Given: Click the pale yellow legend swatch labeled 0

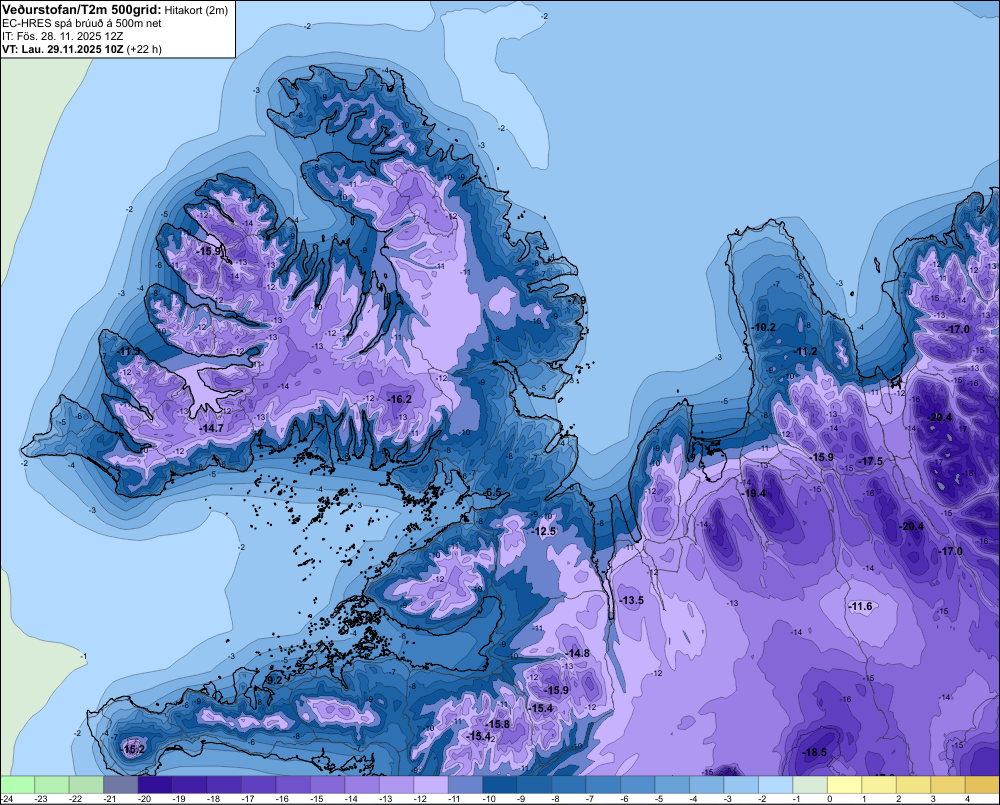Looking at the screenshot, I should click(844, 784).
